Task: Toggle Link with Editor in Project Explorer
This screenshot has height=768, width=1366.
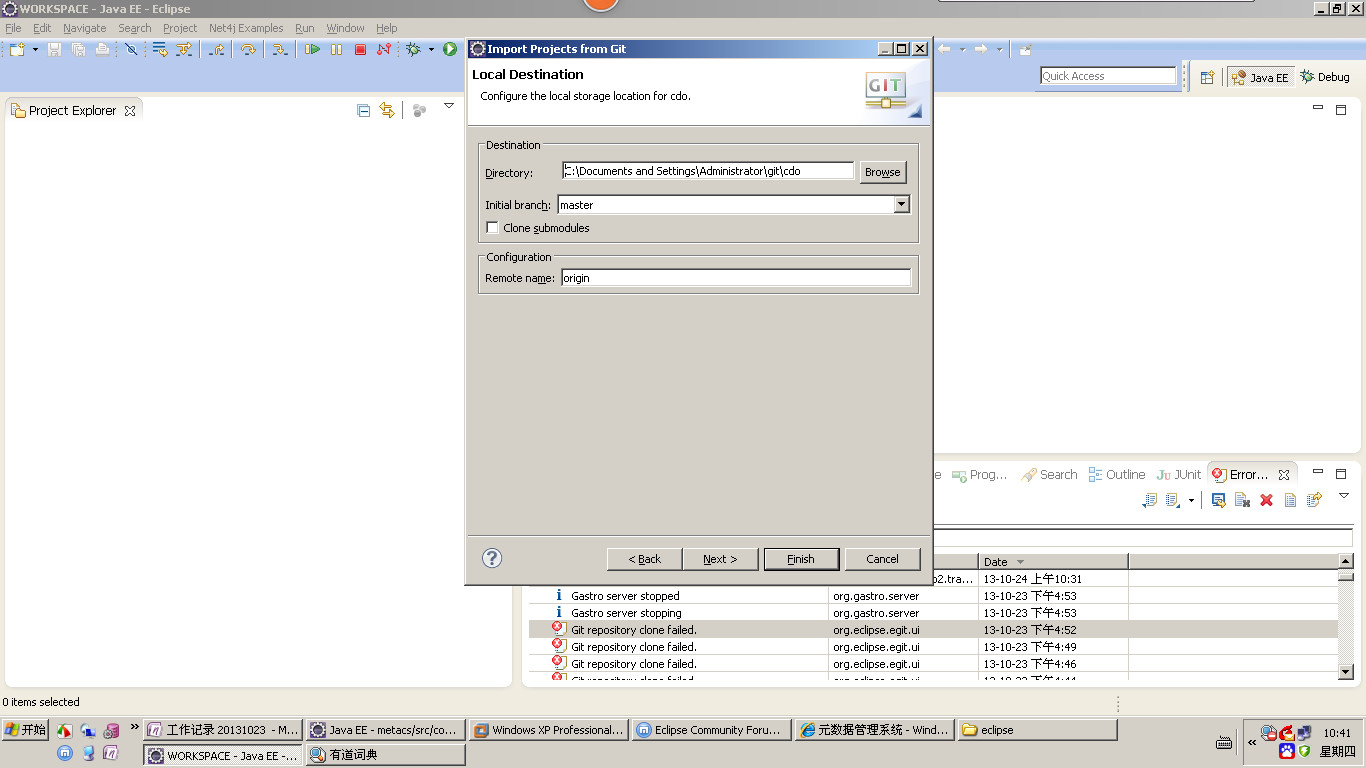Action: click(387, 110)
